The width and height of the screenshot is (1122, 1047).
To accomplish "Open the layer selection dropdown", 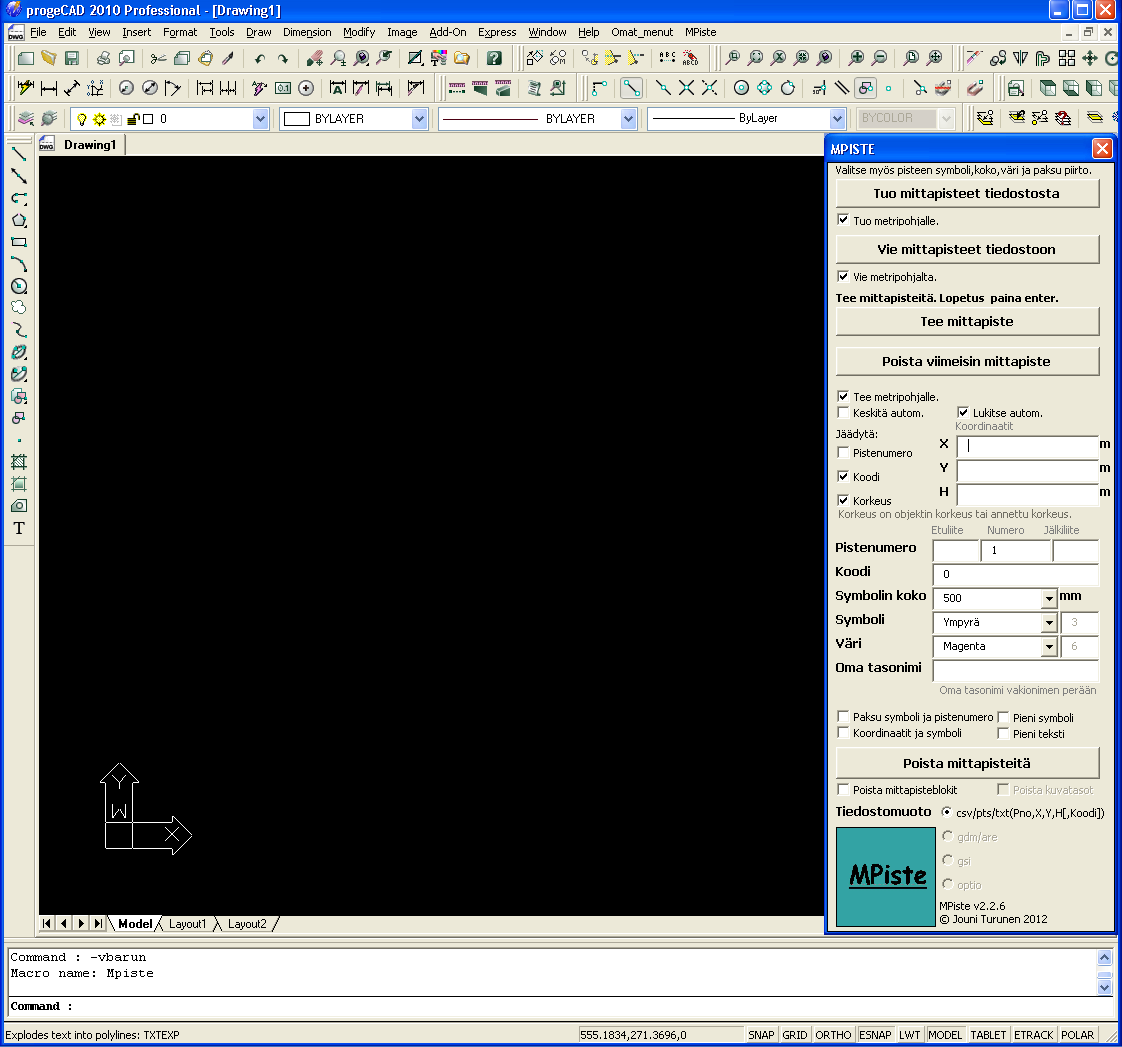I will [260, 119].
